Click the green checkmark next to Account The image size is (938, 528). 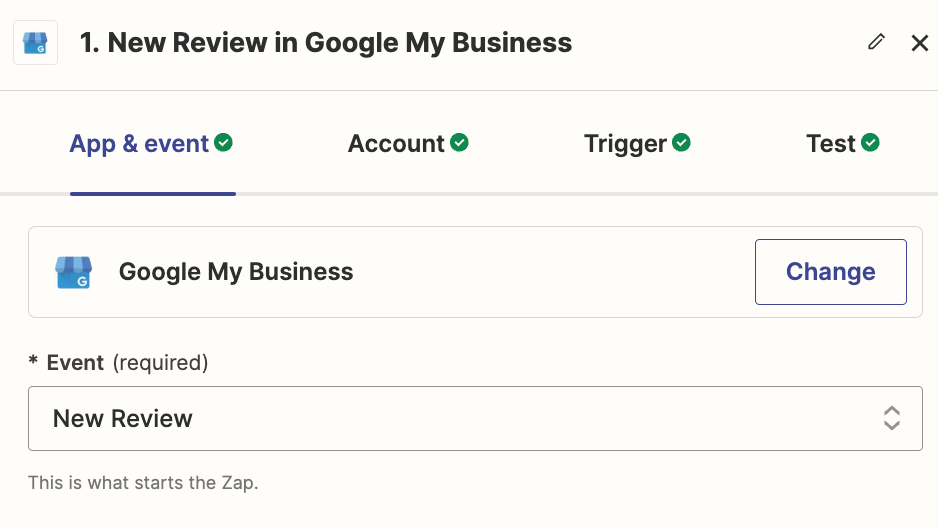(x=459, y=143)
